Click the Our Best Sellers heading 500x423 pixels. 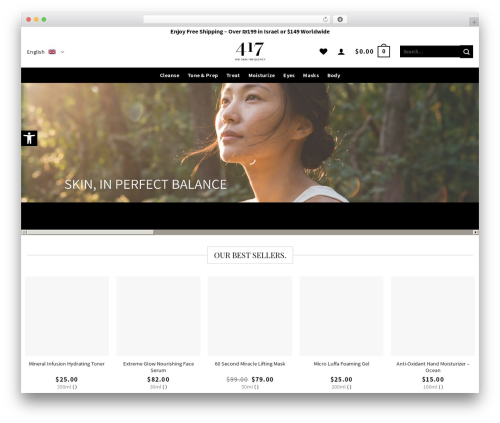click(x=250, y=255)
